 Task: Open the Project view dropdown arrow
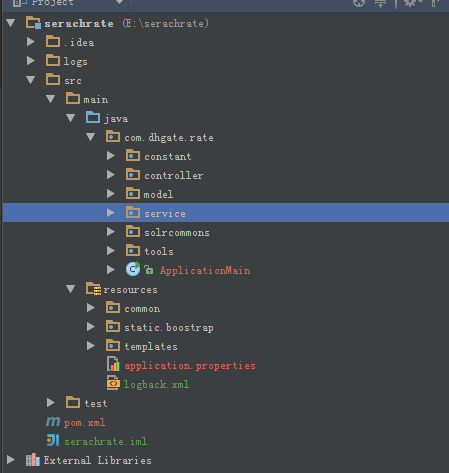pos(119,3)
